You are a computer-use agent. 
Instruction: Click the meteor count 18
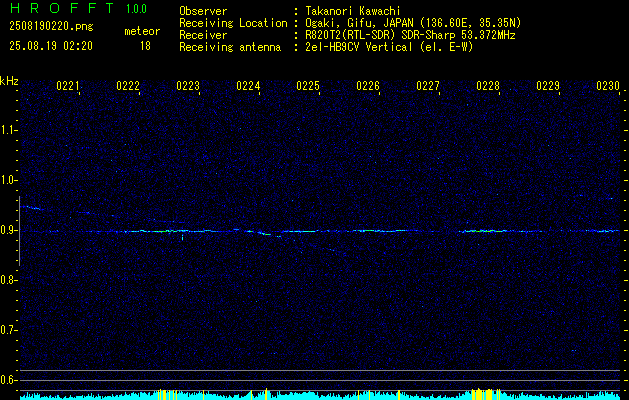coord(145,46)
